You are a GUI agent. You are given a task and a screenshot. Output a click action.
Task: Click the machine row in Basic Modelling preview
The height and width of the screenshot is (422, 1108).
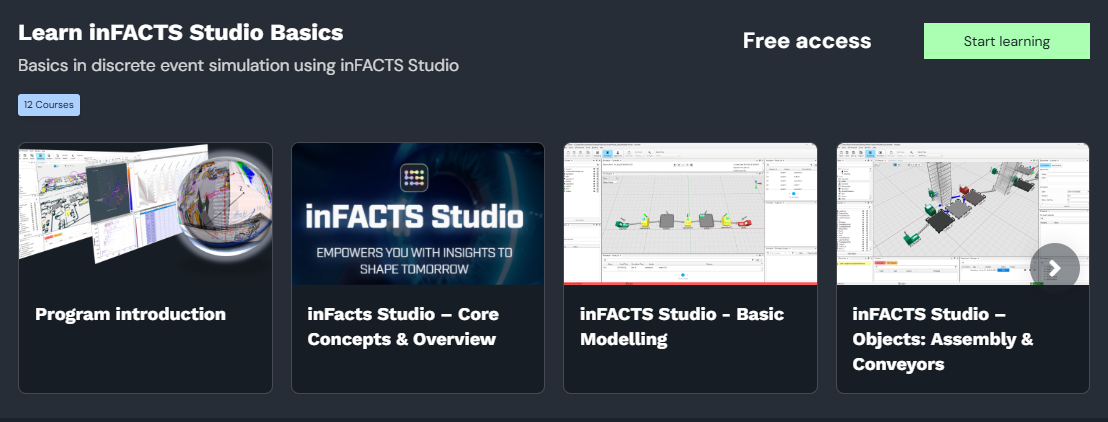[690, 219]
